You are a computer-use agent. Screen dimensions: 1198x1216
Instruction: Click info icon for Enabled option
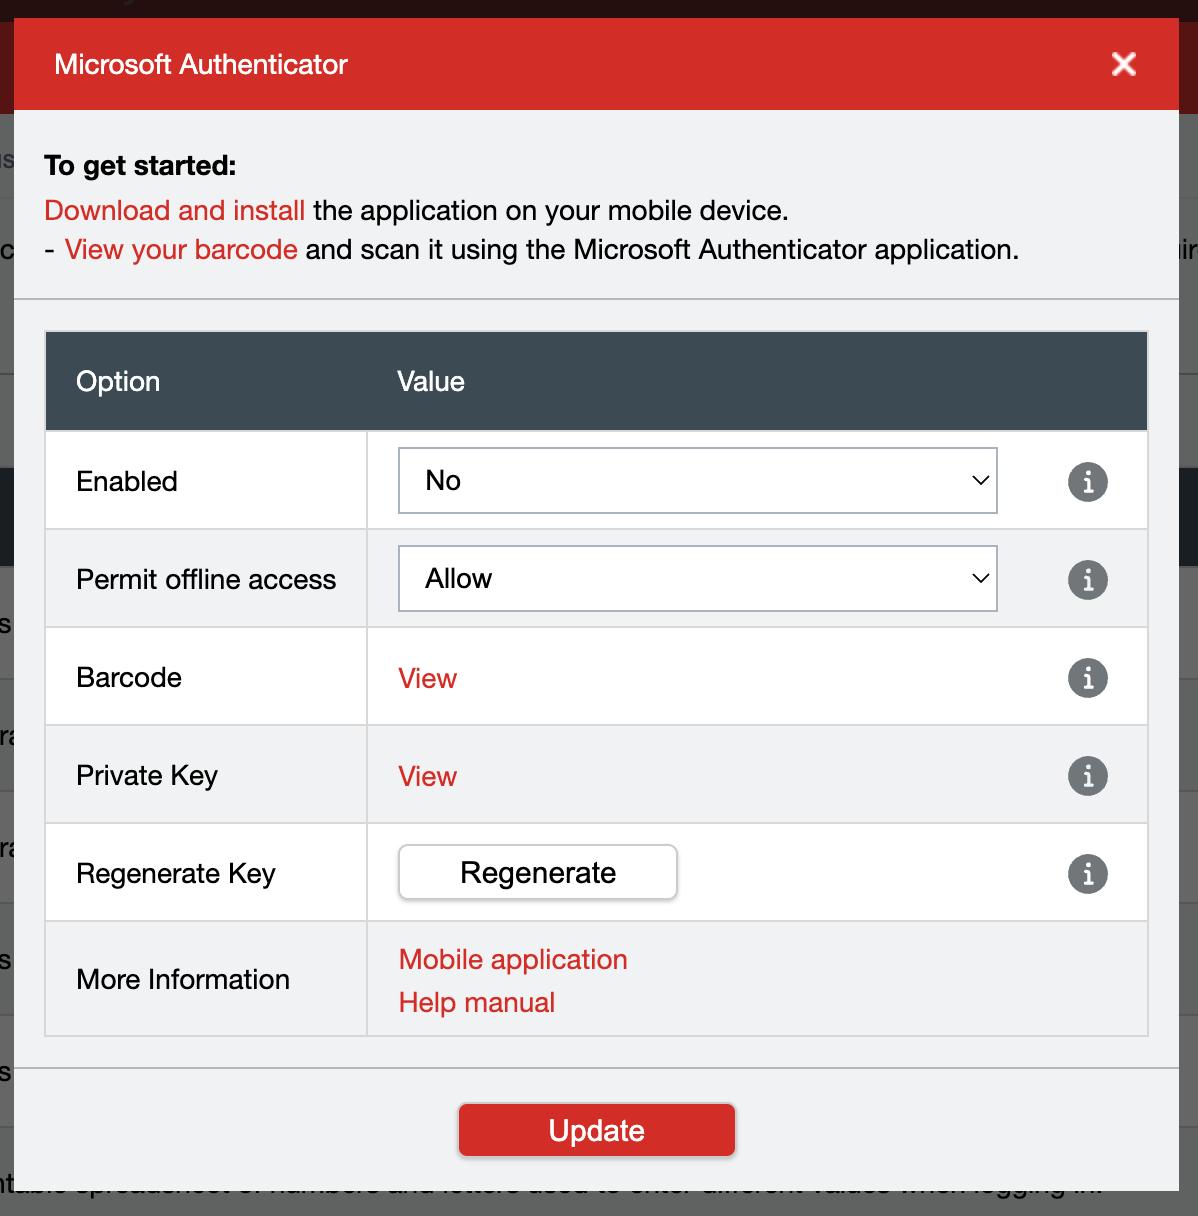click(x=1087, y=481)
